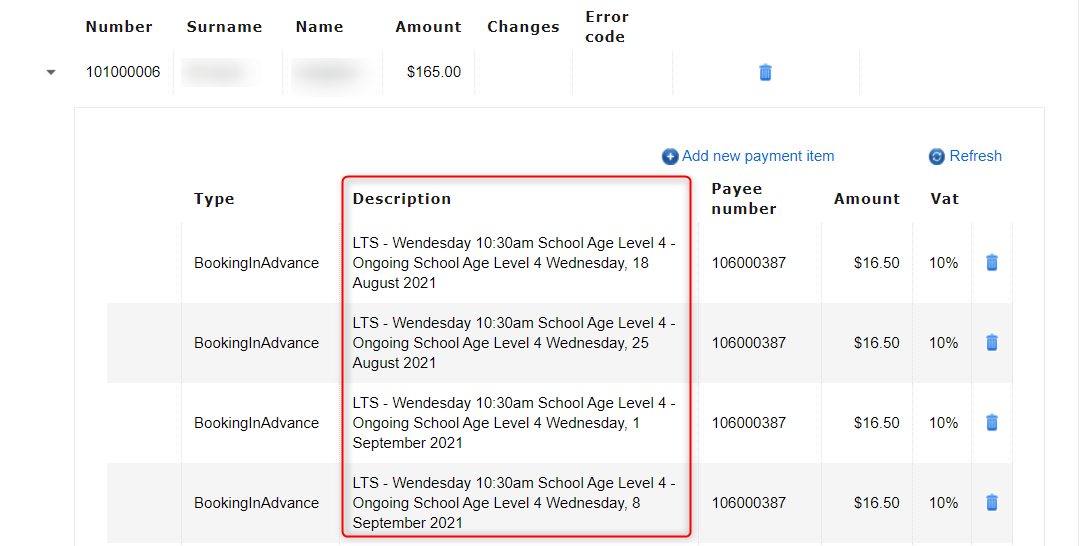
Task: Click payee number in 8 September row
Action: point(748,502)
